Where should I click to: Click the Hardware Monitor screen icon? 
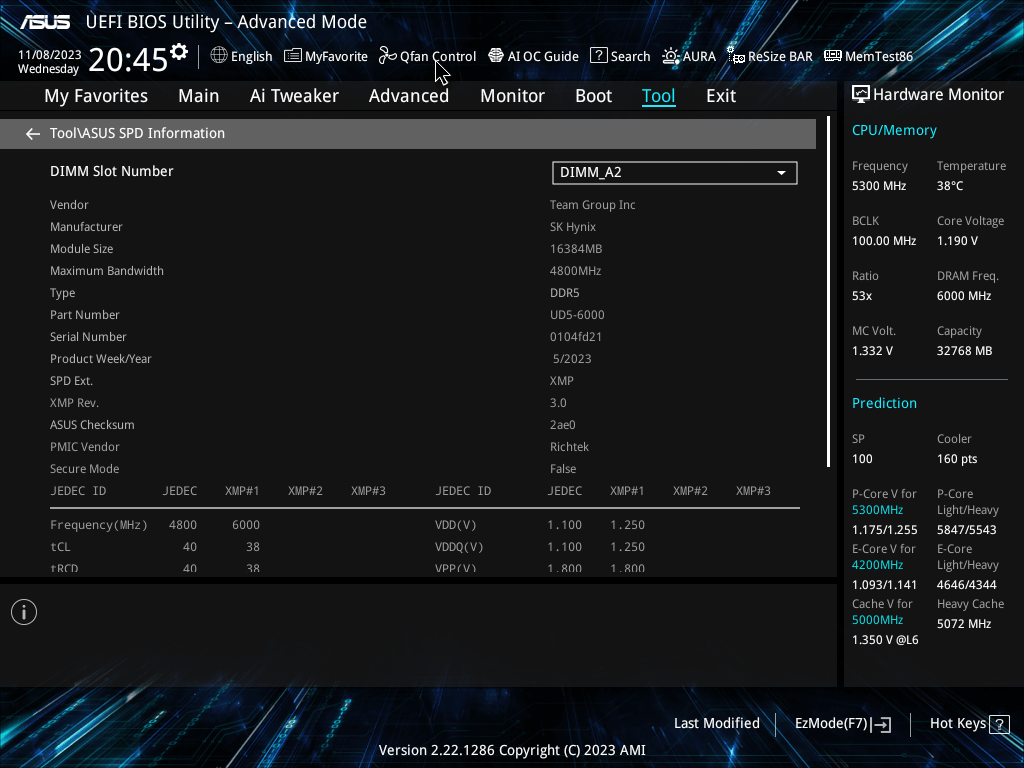pyautogui.click(x=861, y=95)
